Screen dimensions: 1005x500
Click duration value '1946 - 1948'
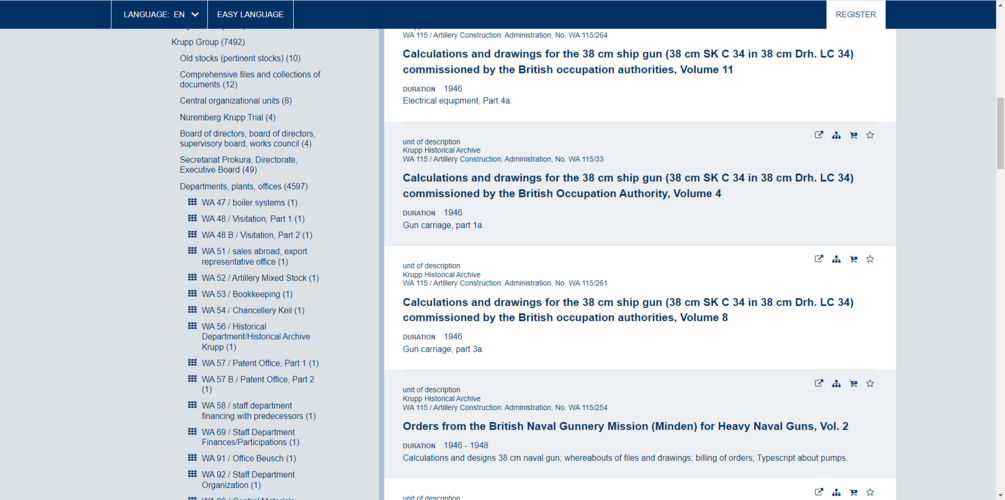(466, 446)
